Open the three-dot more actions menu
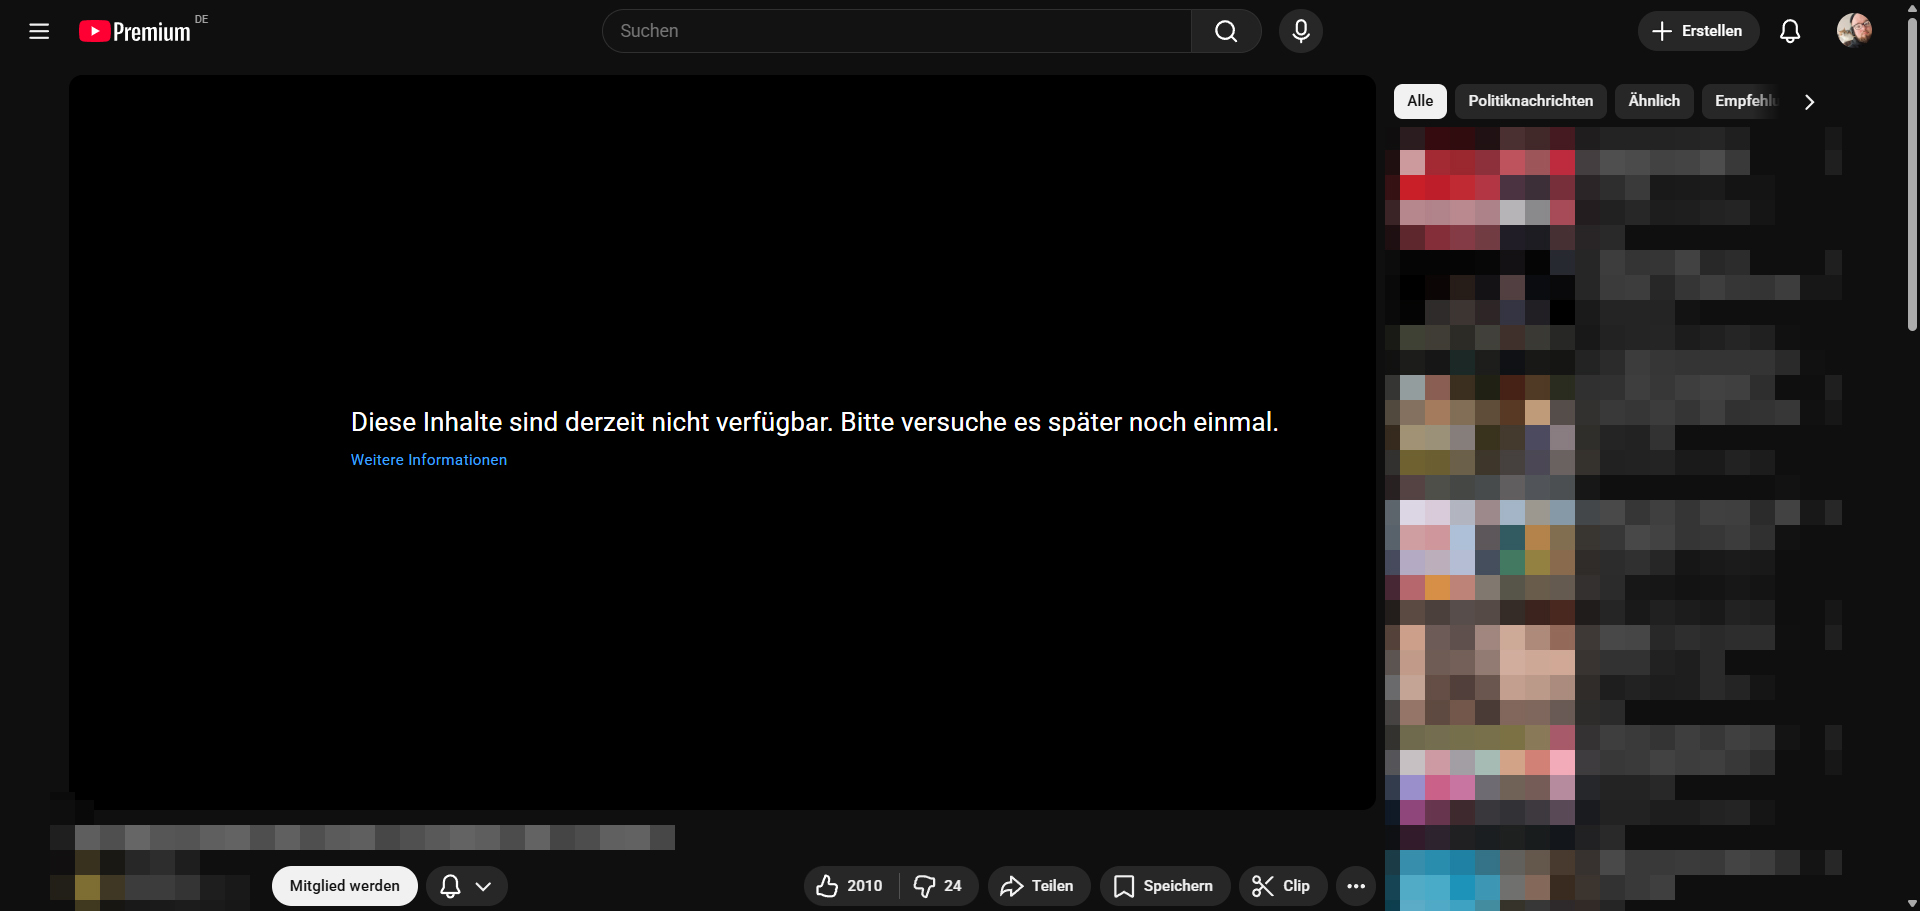Screen dimensions: 1920x911 pos(1355,886)
